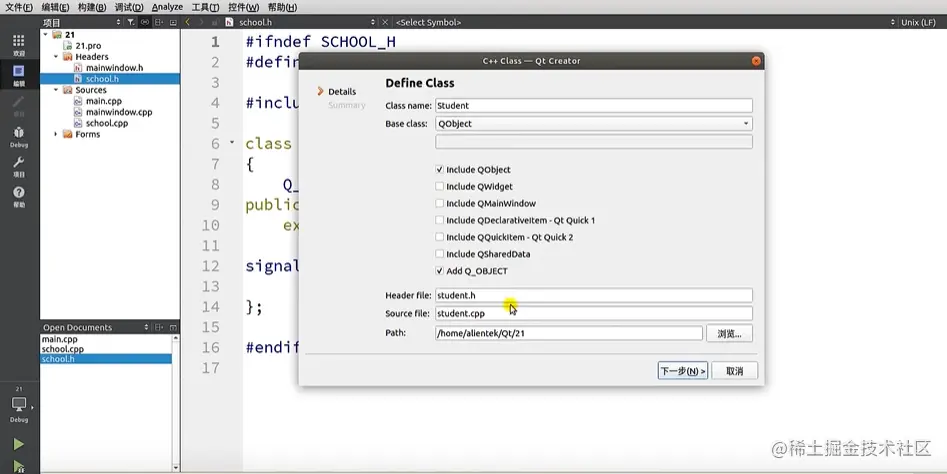Click the Forms folder icon

click(x=68, y=134)
